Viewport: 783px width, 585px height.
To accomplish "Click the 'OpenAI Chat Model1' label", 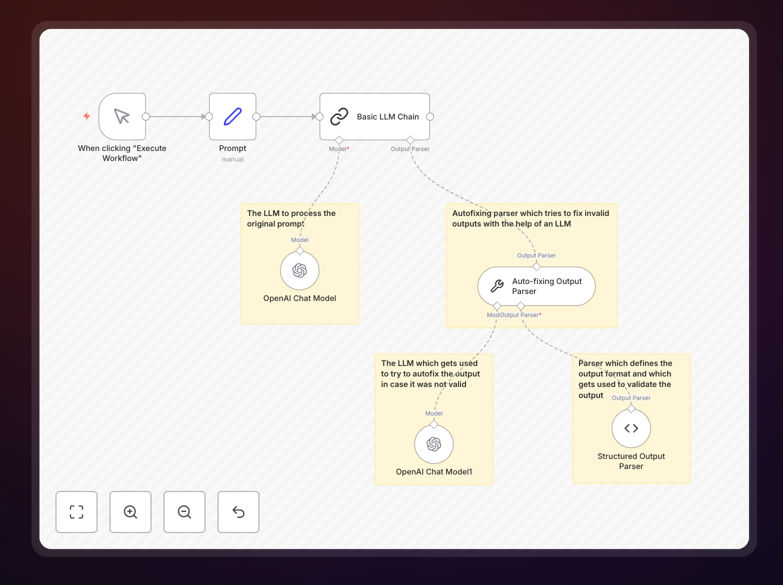I will coord(434,472).
